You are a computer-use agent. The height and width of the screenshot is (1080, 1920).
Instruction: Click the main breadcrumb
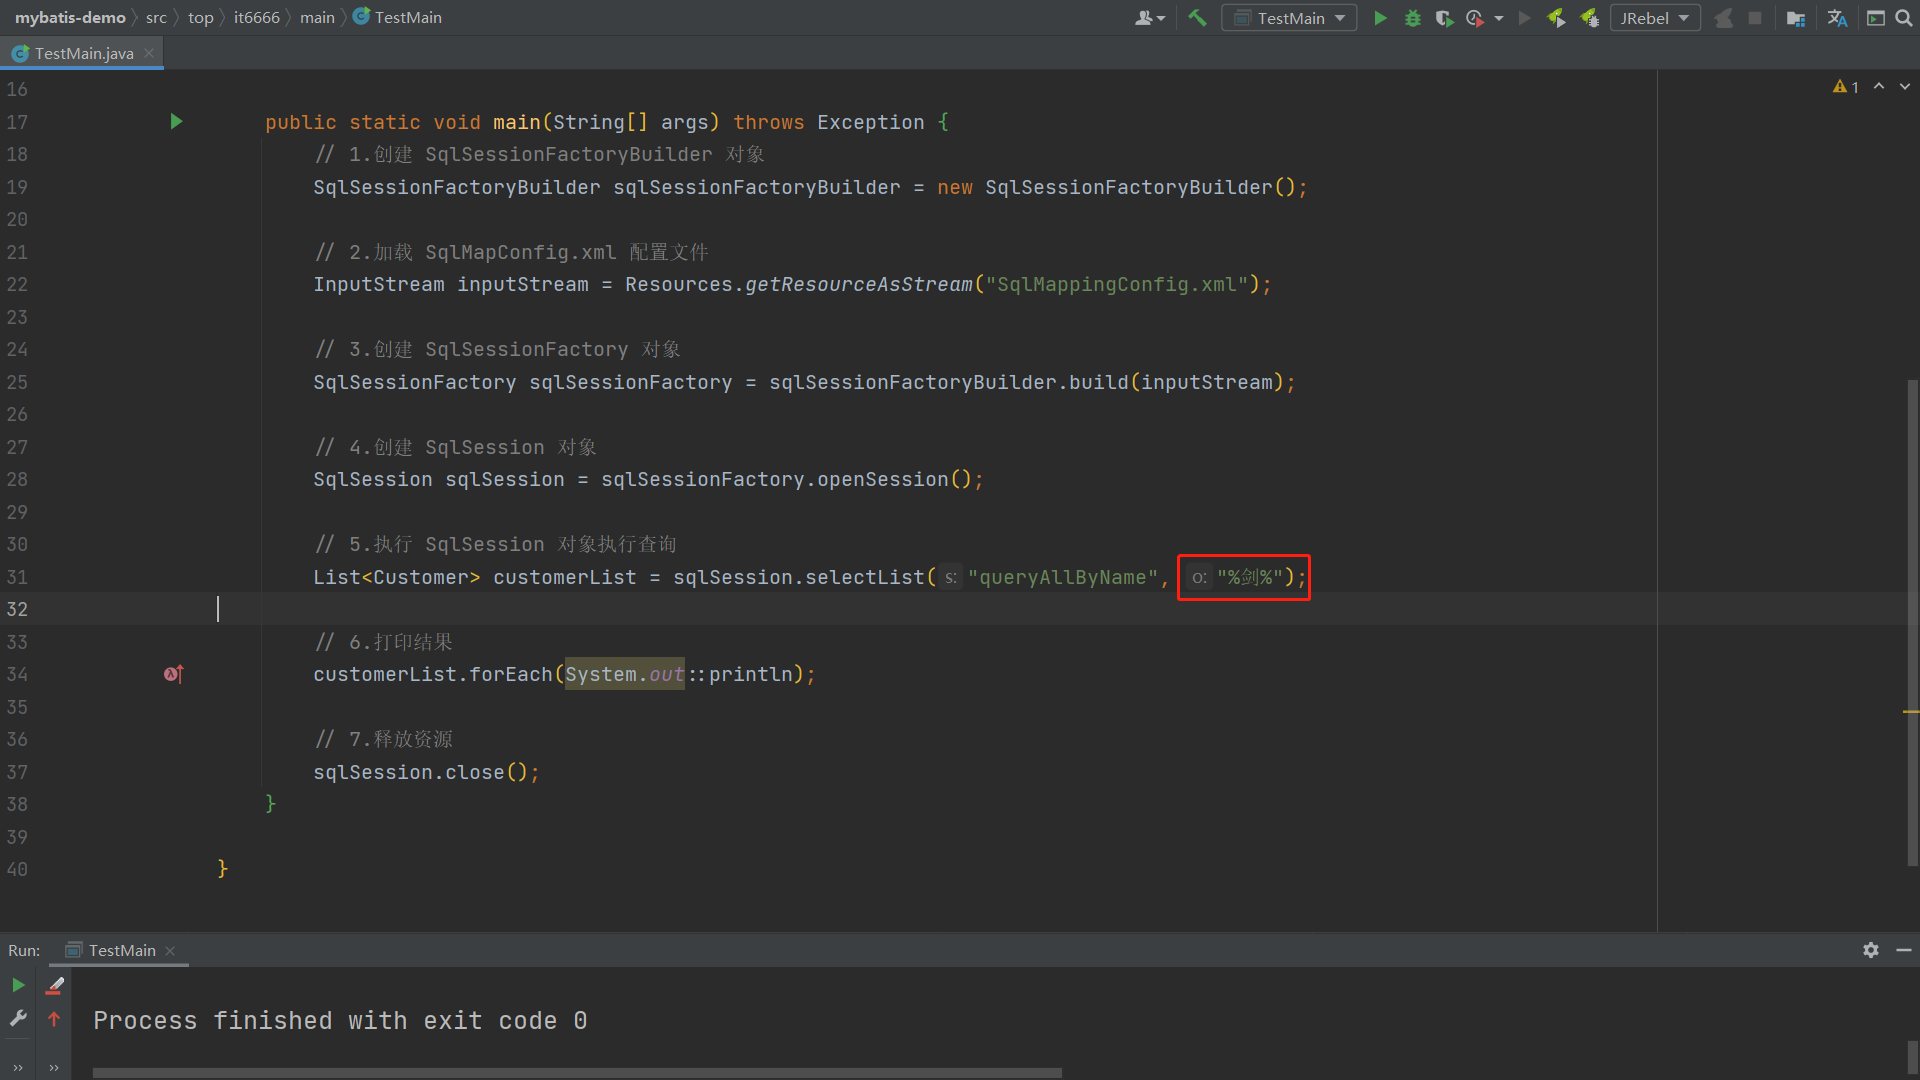coord(317,17)
